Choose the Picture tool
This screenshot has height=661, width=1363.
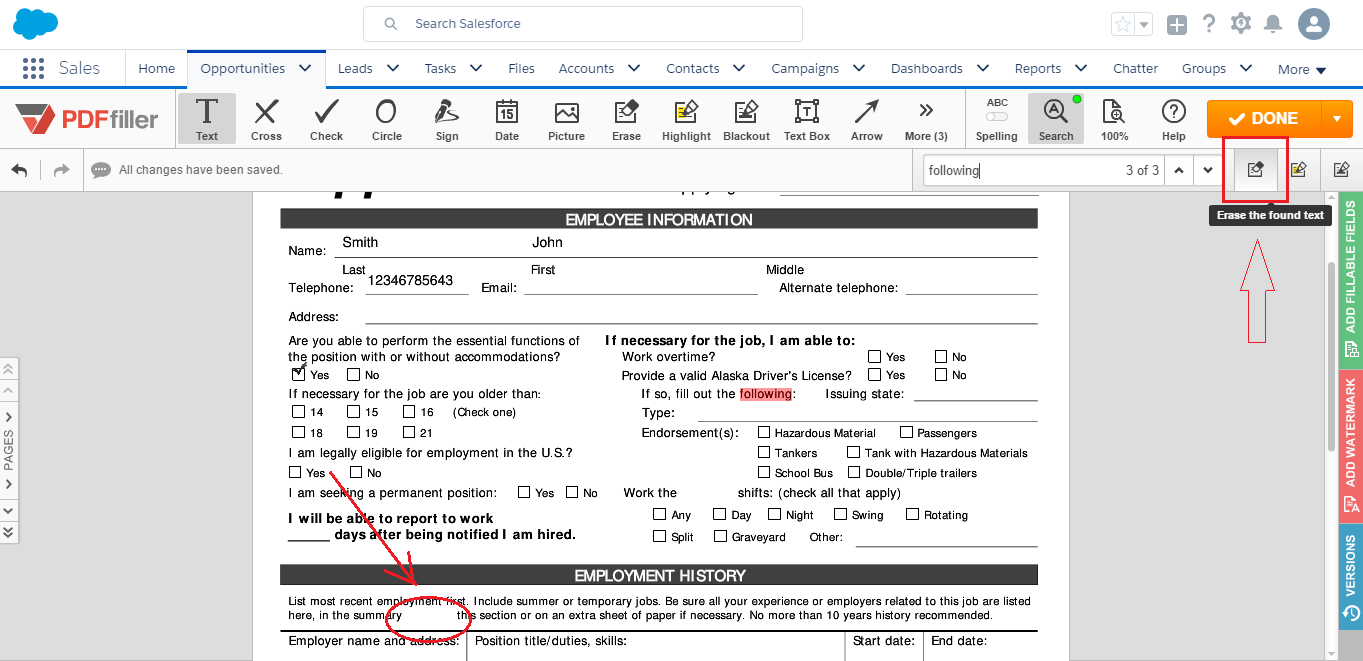click(x=567, y=118)
